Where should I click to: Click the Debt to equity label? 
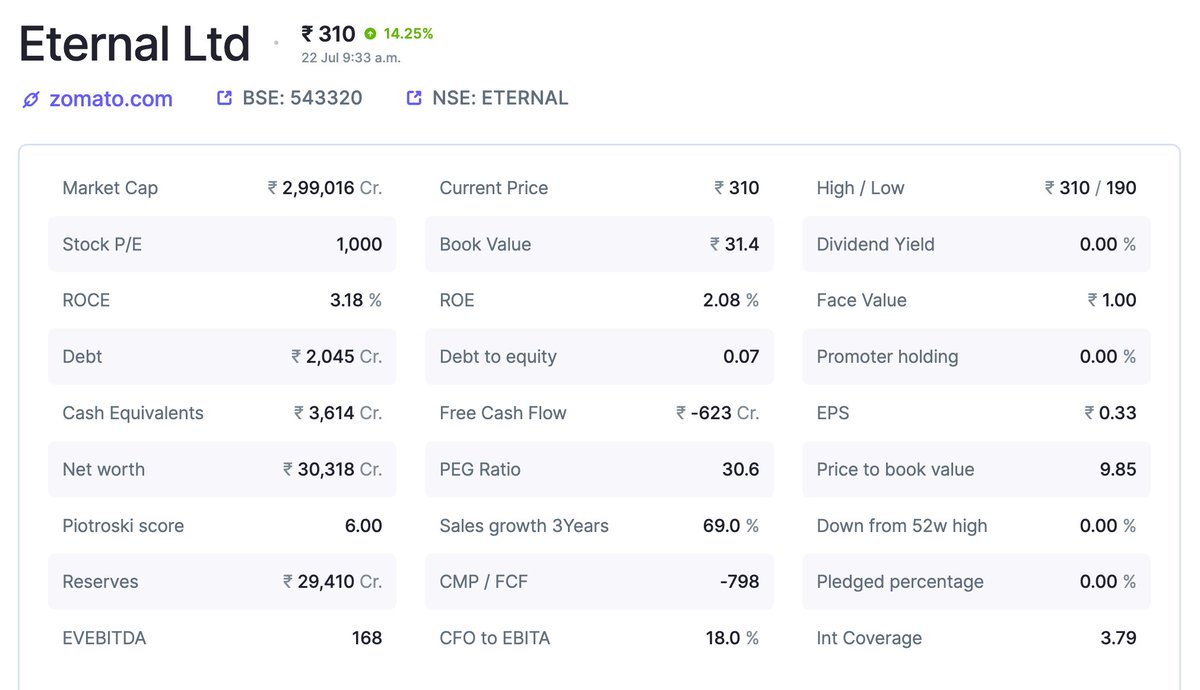coord(498,357)
